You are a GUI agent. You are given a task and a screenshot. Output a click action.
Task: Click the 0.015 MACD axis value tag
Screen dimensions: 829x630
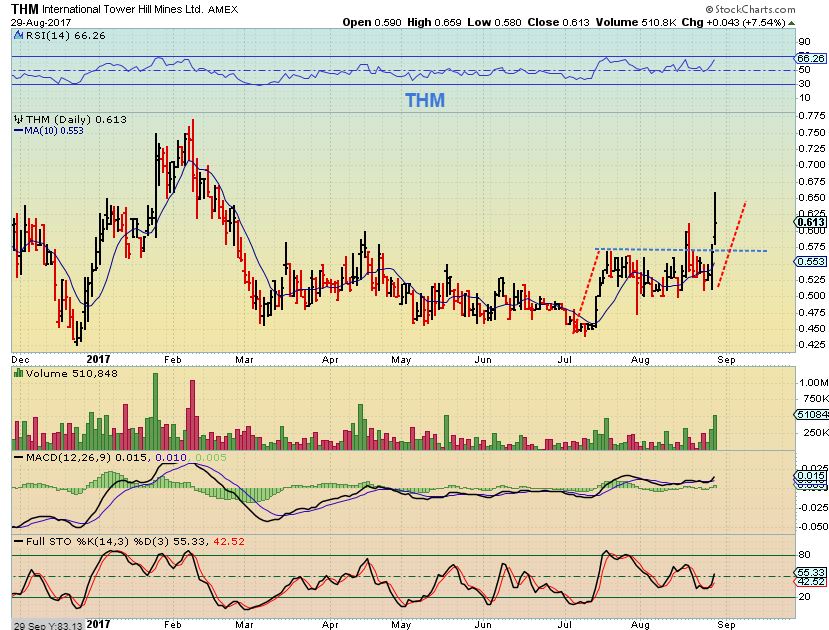coord(810,476)
